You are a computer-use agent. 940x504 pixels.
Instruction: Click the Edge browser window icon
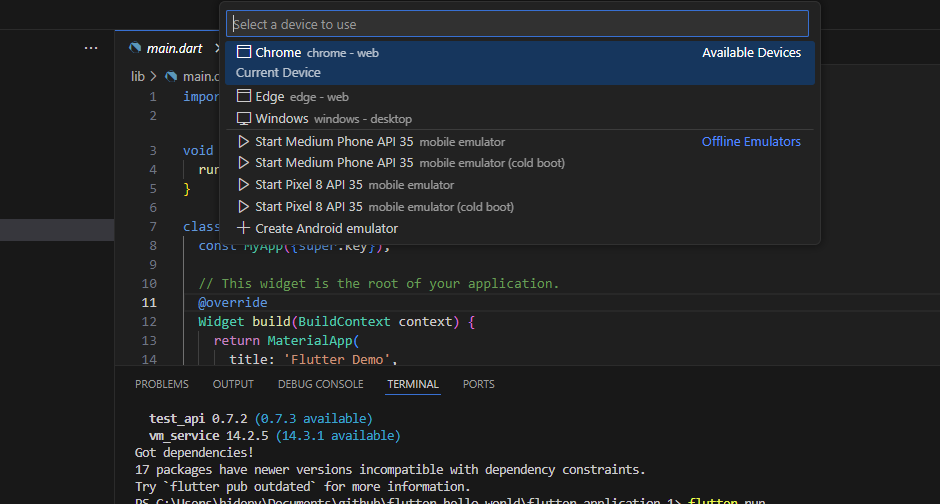tap(244, 97)
